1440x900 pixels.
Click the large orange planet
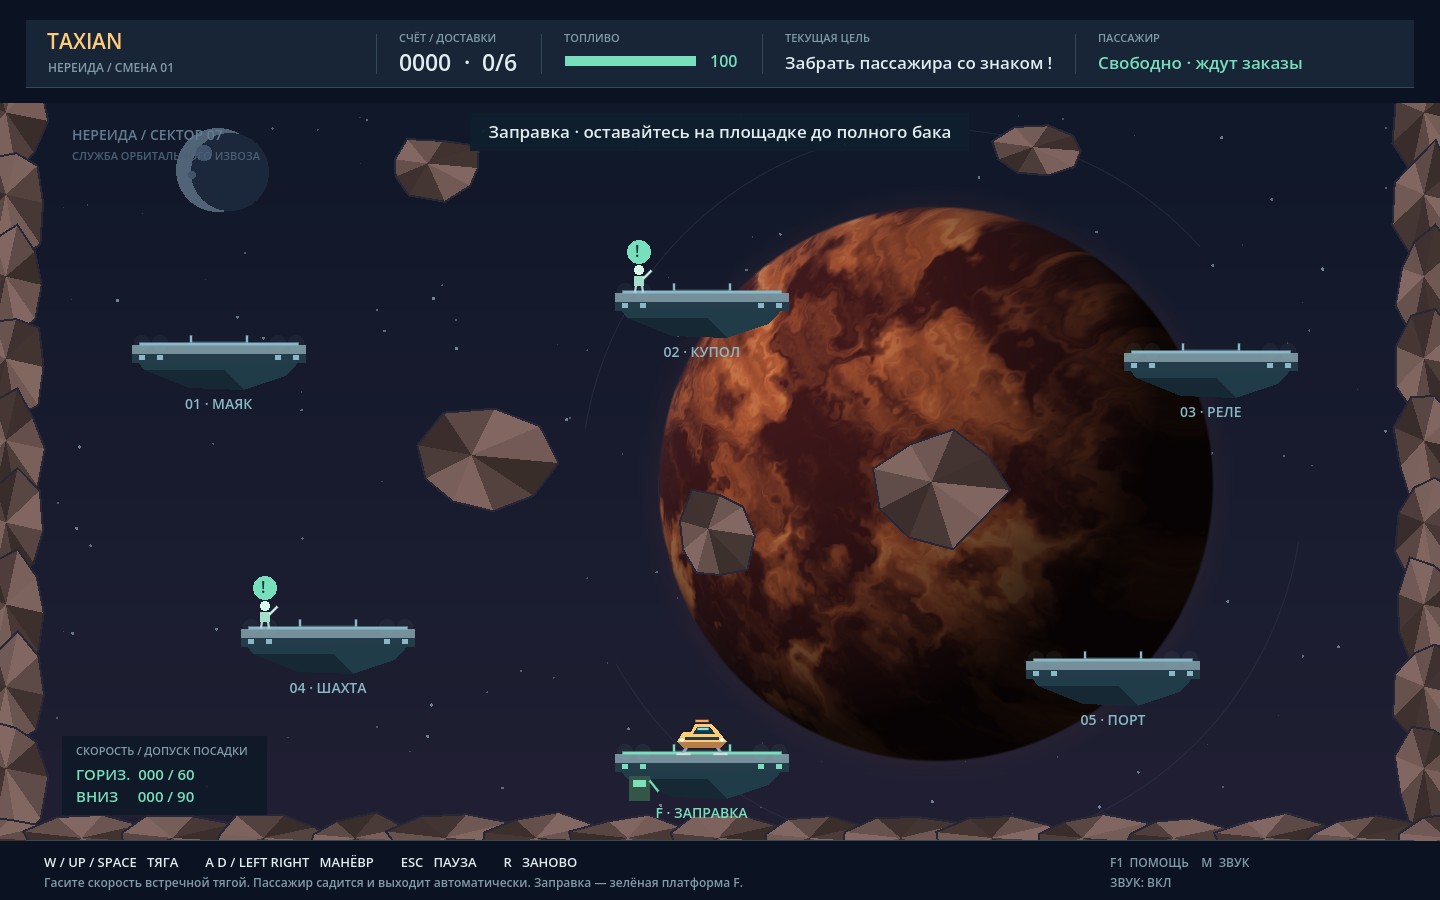[x=936, y=485]
